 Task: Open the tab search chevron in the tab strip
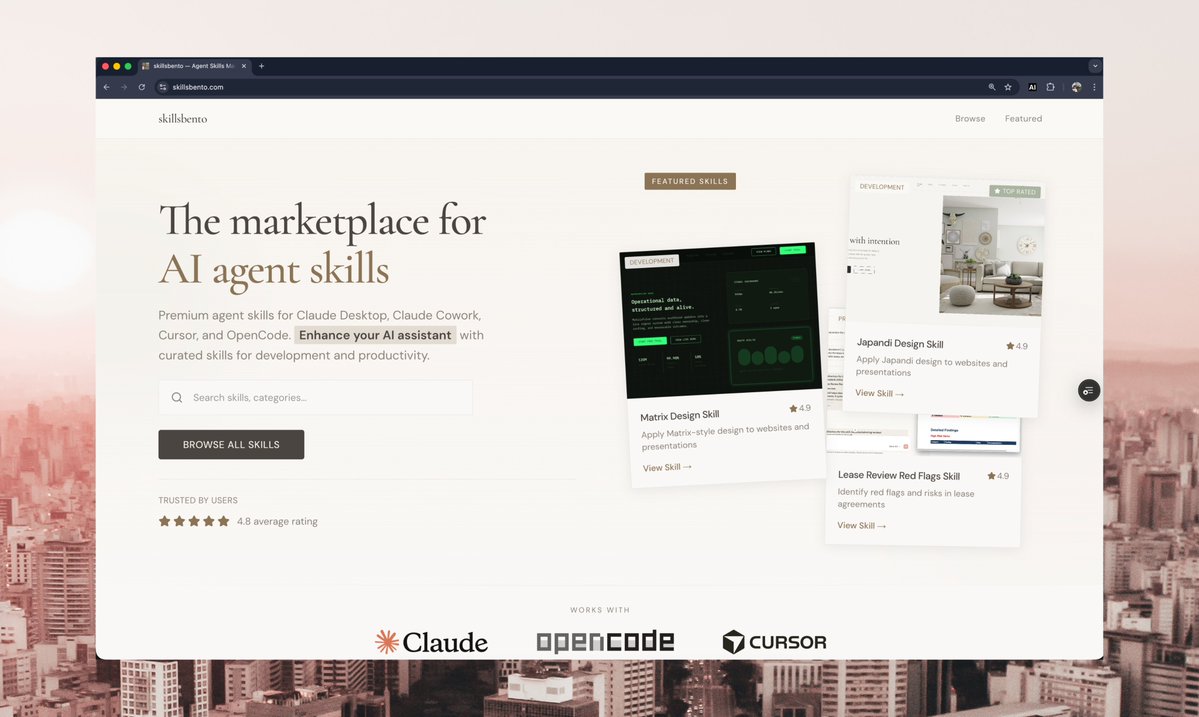(1095, 65)
